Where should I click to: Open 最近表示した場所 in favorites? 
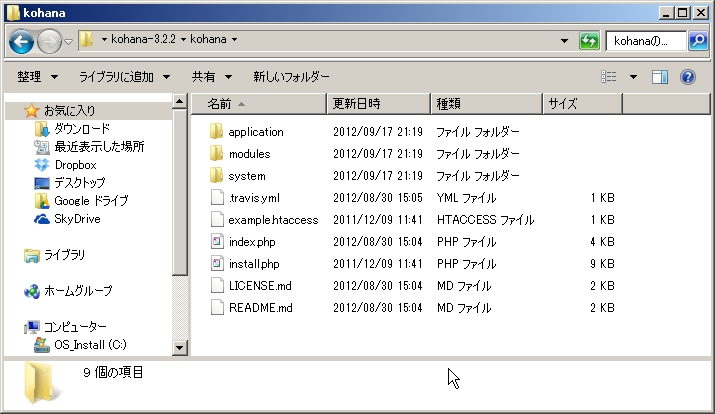point(99,146)
